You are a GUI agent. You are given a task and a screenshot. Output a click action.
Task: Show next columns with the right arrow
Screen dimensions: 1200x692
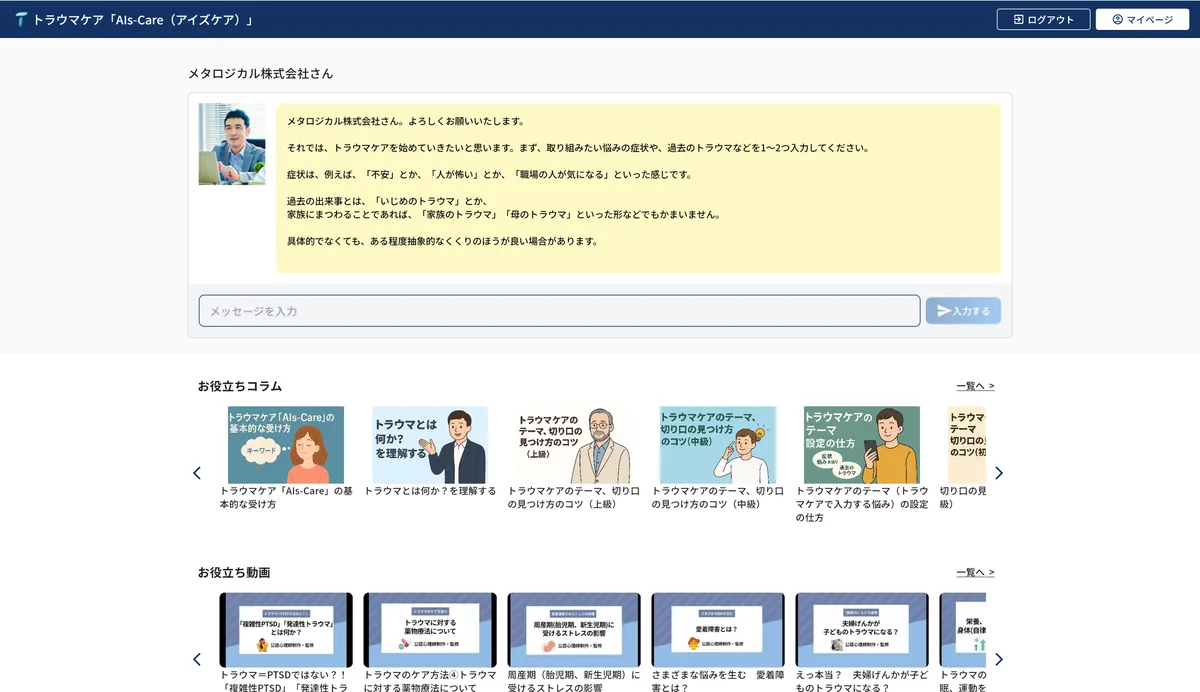click(x=998, y=473)
